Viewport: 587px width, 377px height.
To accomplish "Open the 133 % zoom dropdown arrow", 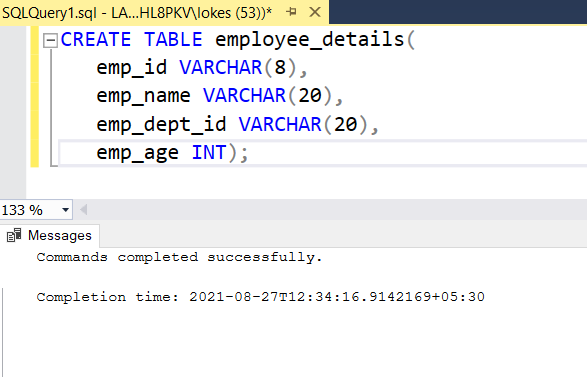I will coord(66,210).
